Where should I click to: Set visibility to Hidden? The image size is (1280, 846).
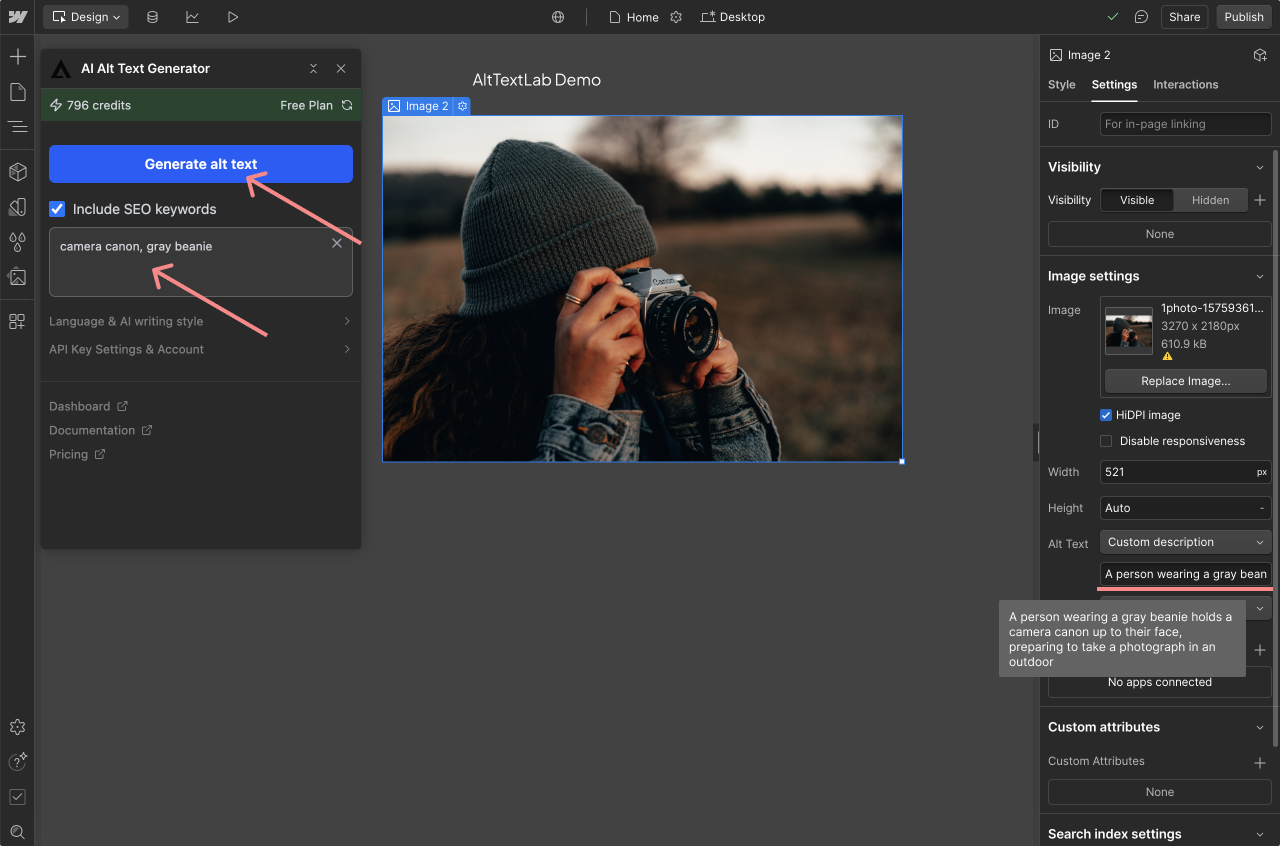1210,200
